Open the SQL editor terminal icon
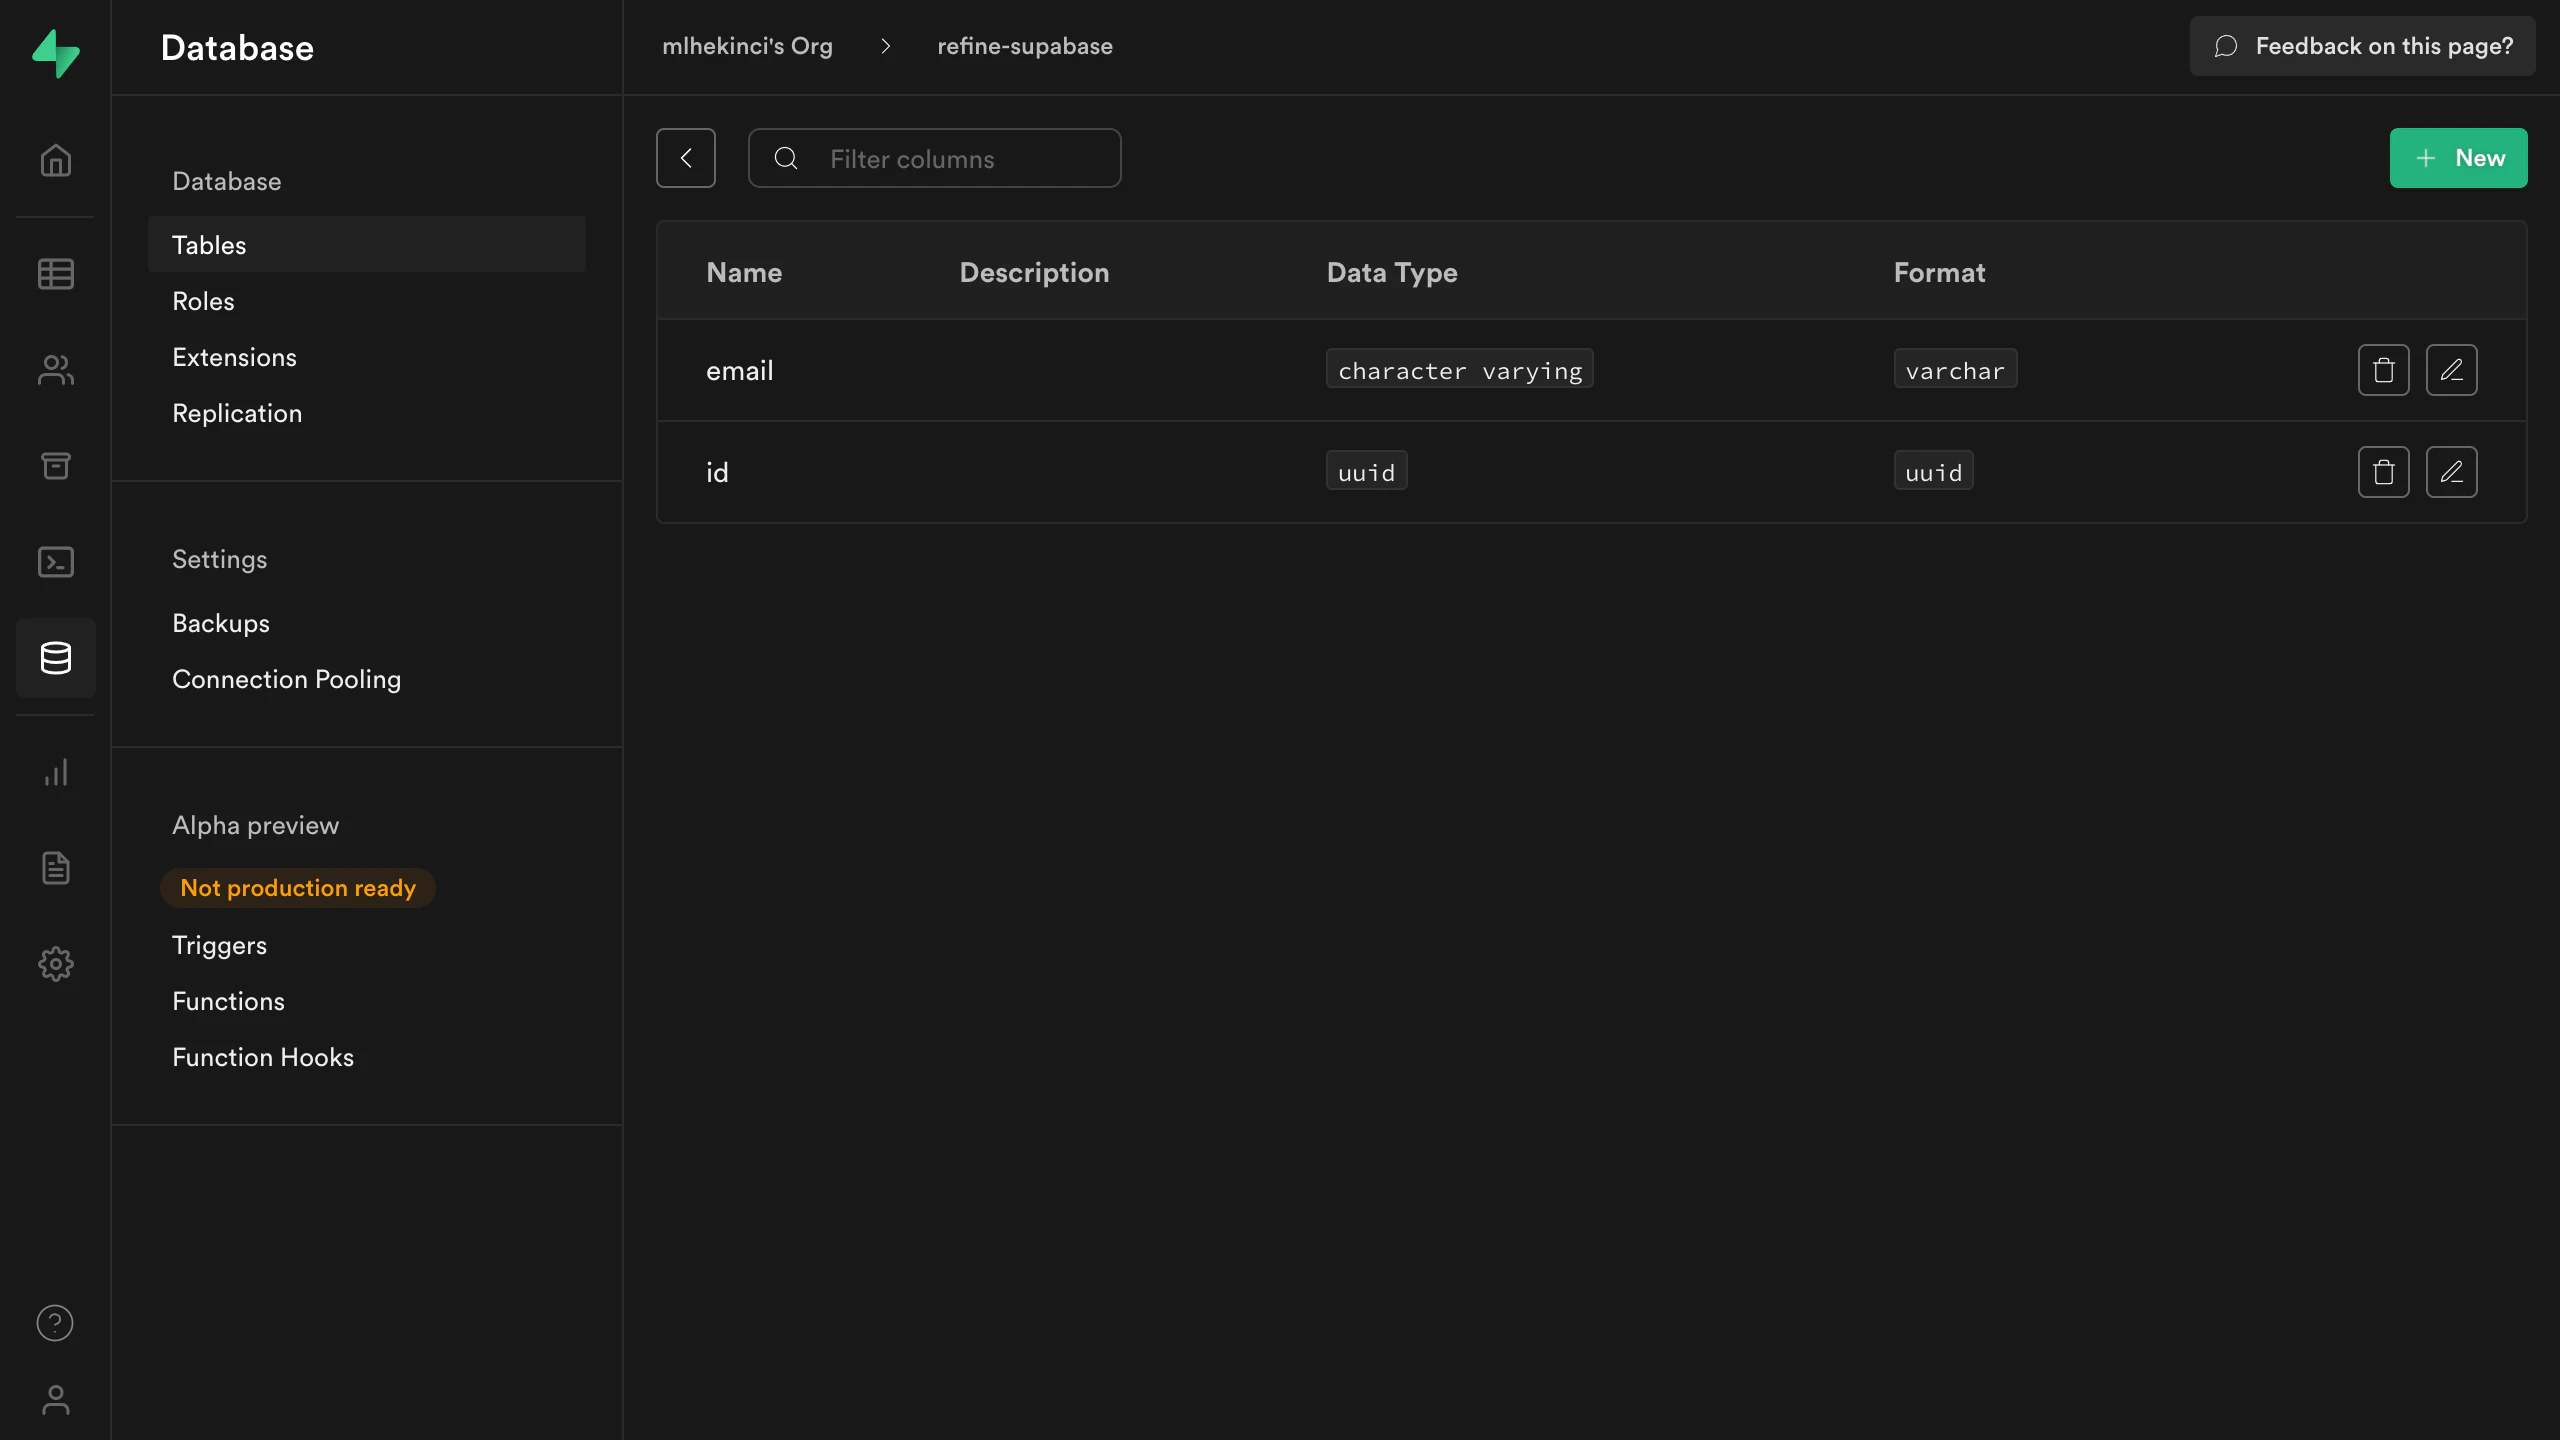The height and width of the screenshot is (1440, 2560). 55,562
